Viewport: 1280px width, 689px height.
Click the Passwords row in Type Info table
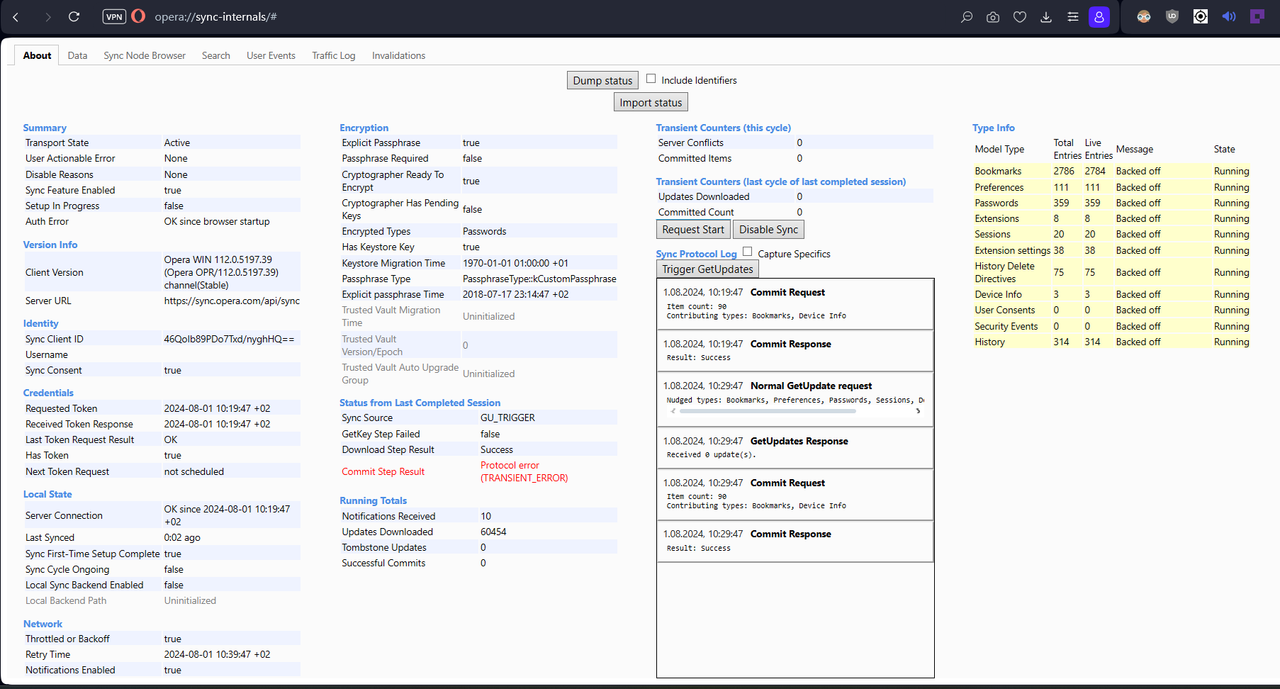(x=1112, y=203)
